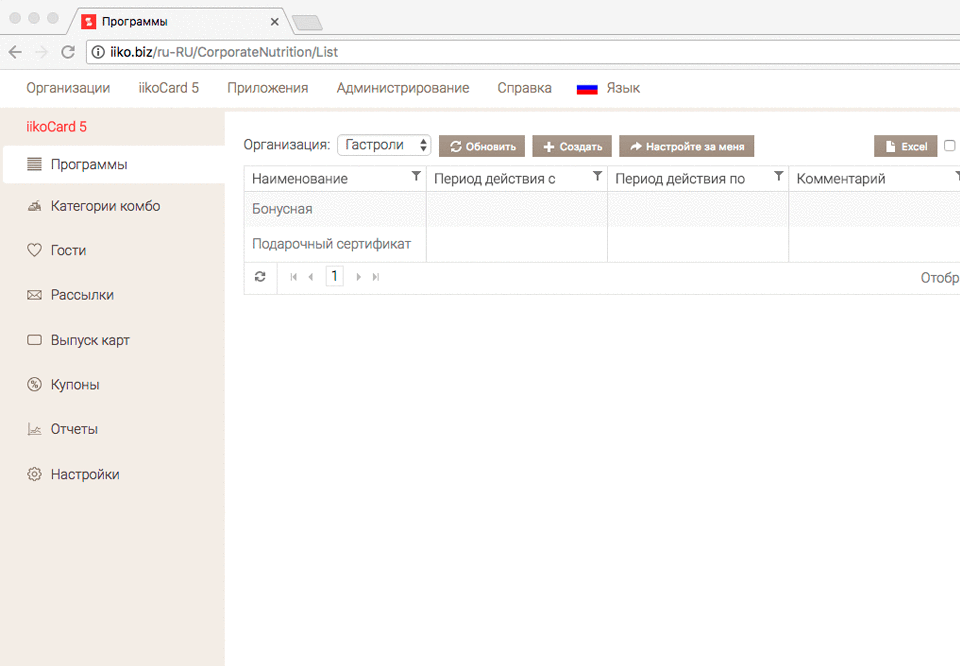Open Гости section in sidebar
This screenshot has height=666, width=960.
click(x=68, y=251)
